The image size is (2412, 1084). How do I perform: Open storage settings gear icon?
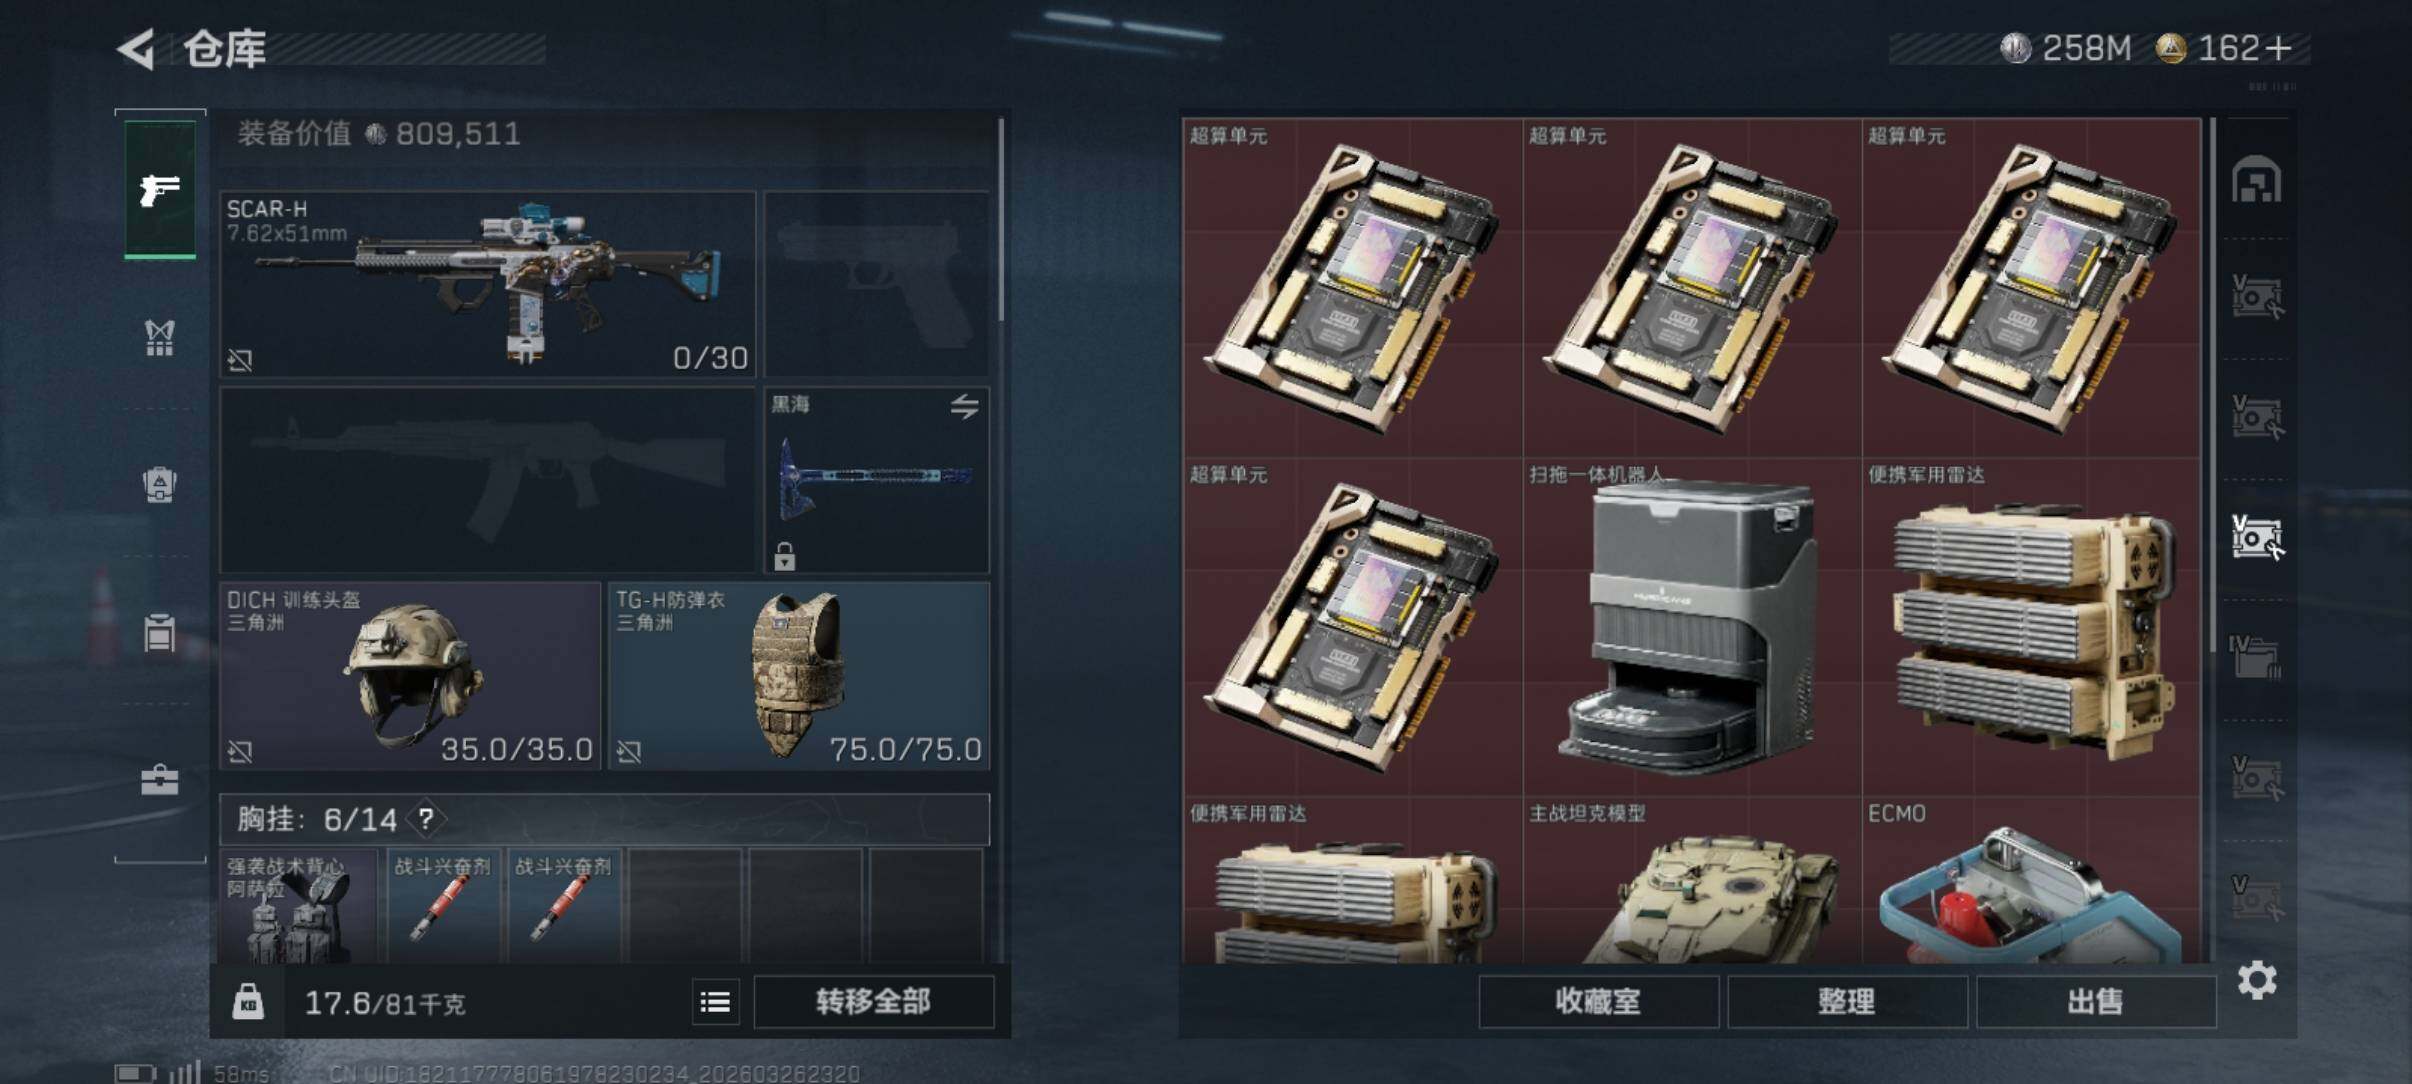[x=2257, y=980]
